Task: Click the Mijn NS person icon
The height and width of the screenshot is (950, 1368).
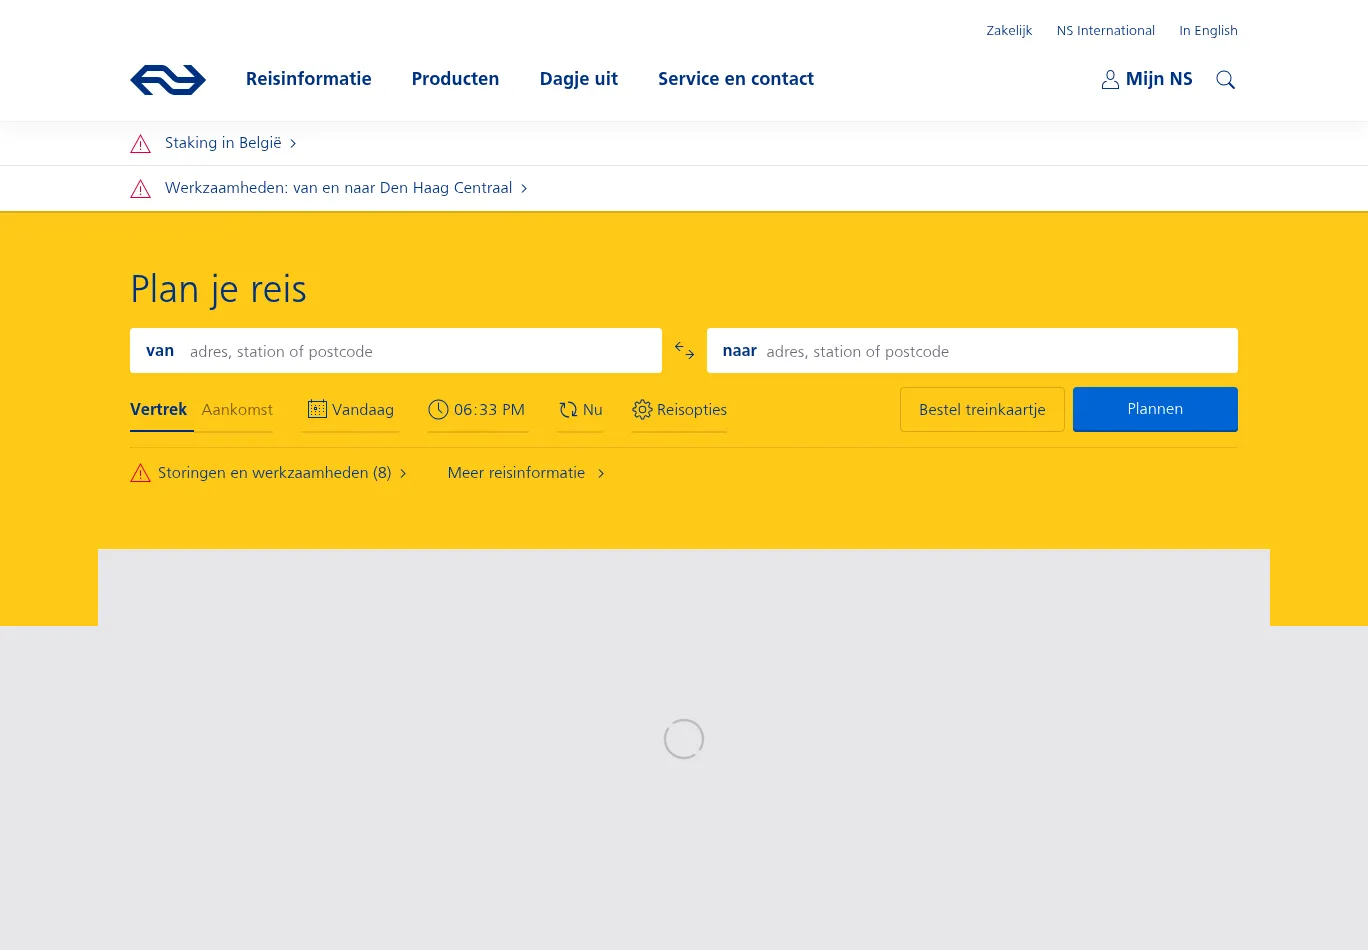Action: point(1110,80)
